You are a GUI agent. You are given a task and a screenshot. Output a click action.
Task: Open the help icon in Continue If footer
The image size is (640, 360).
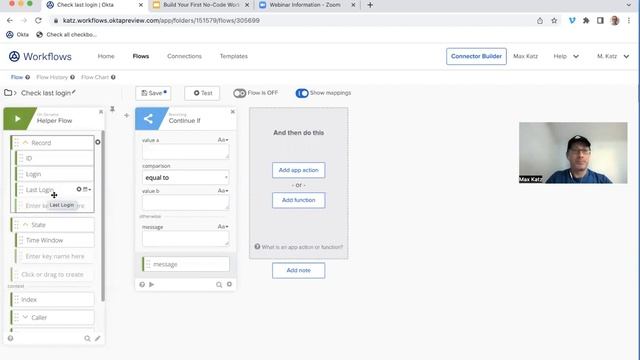point(142,284)
